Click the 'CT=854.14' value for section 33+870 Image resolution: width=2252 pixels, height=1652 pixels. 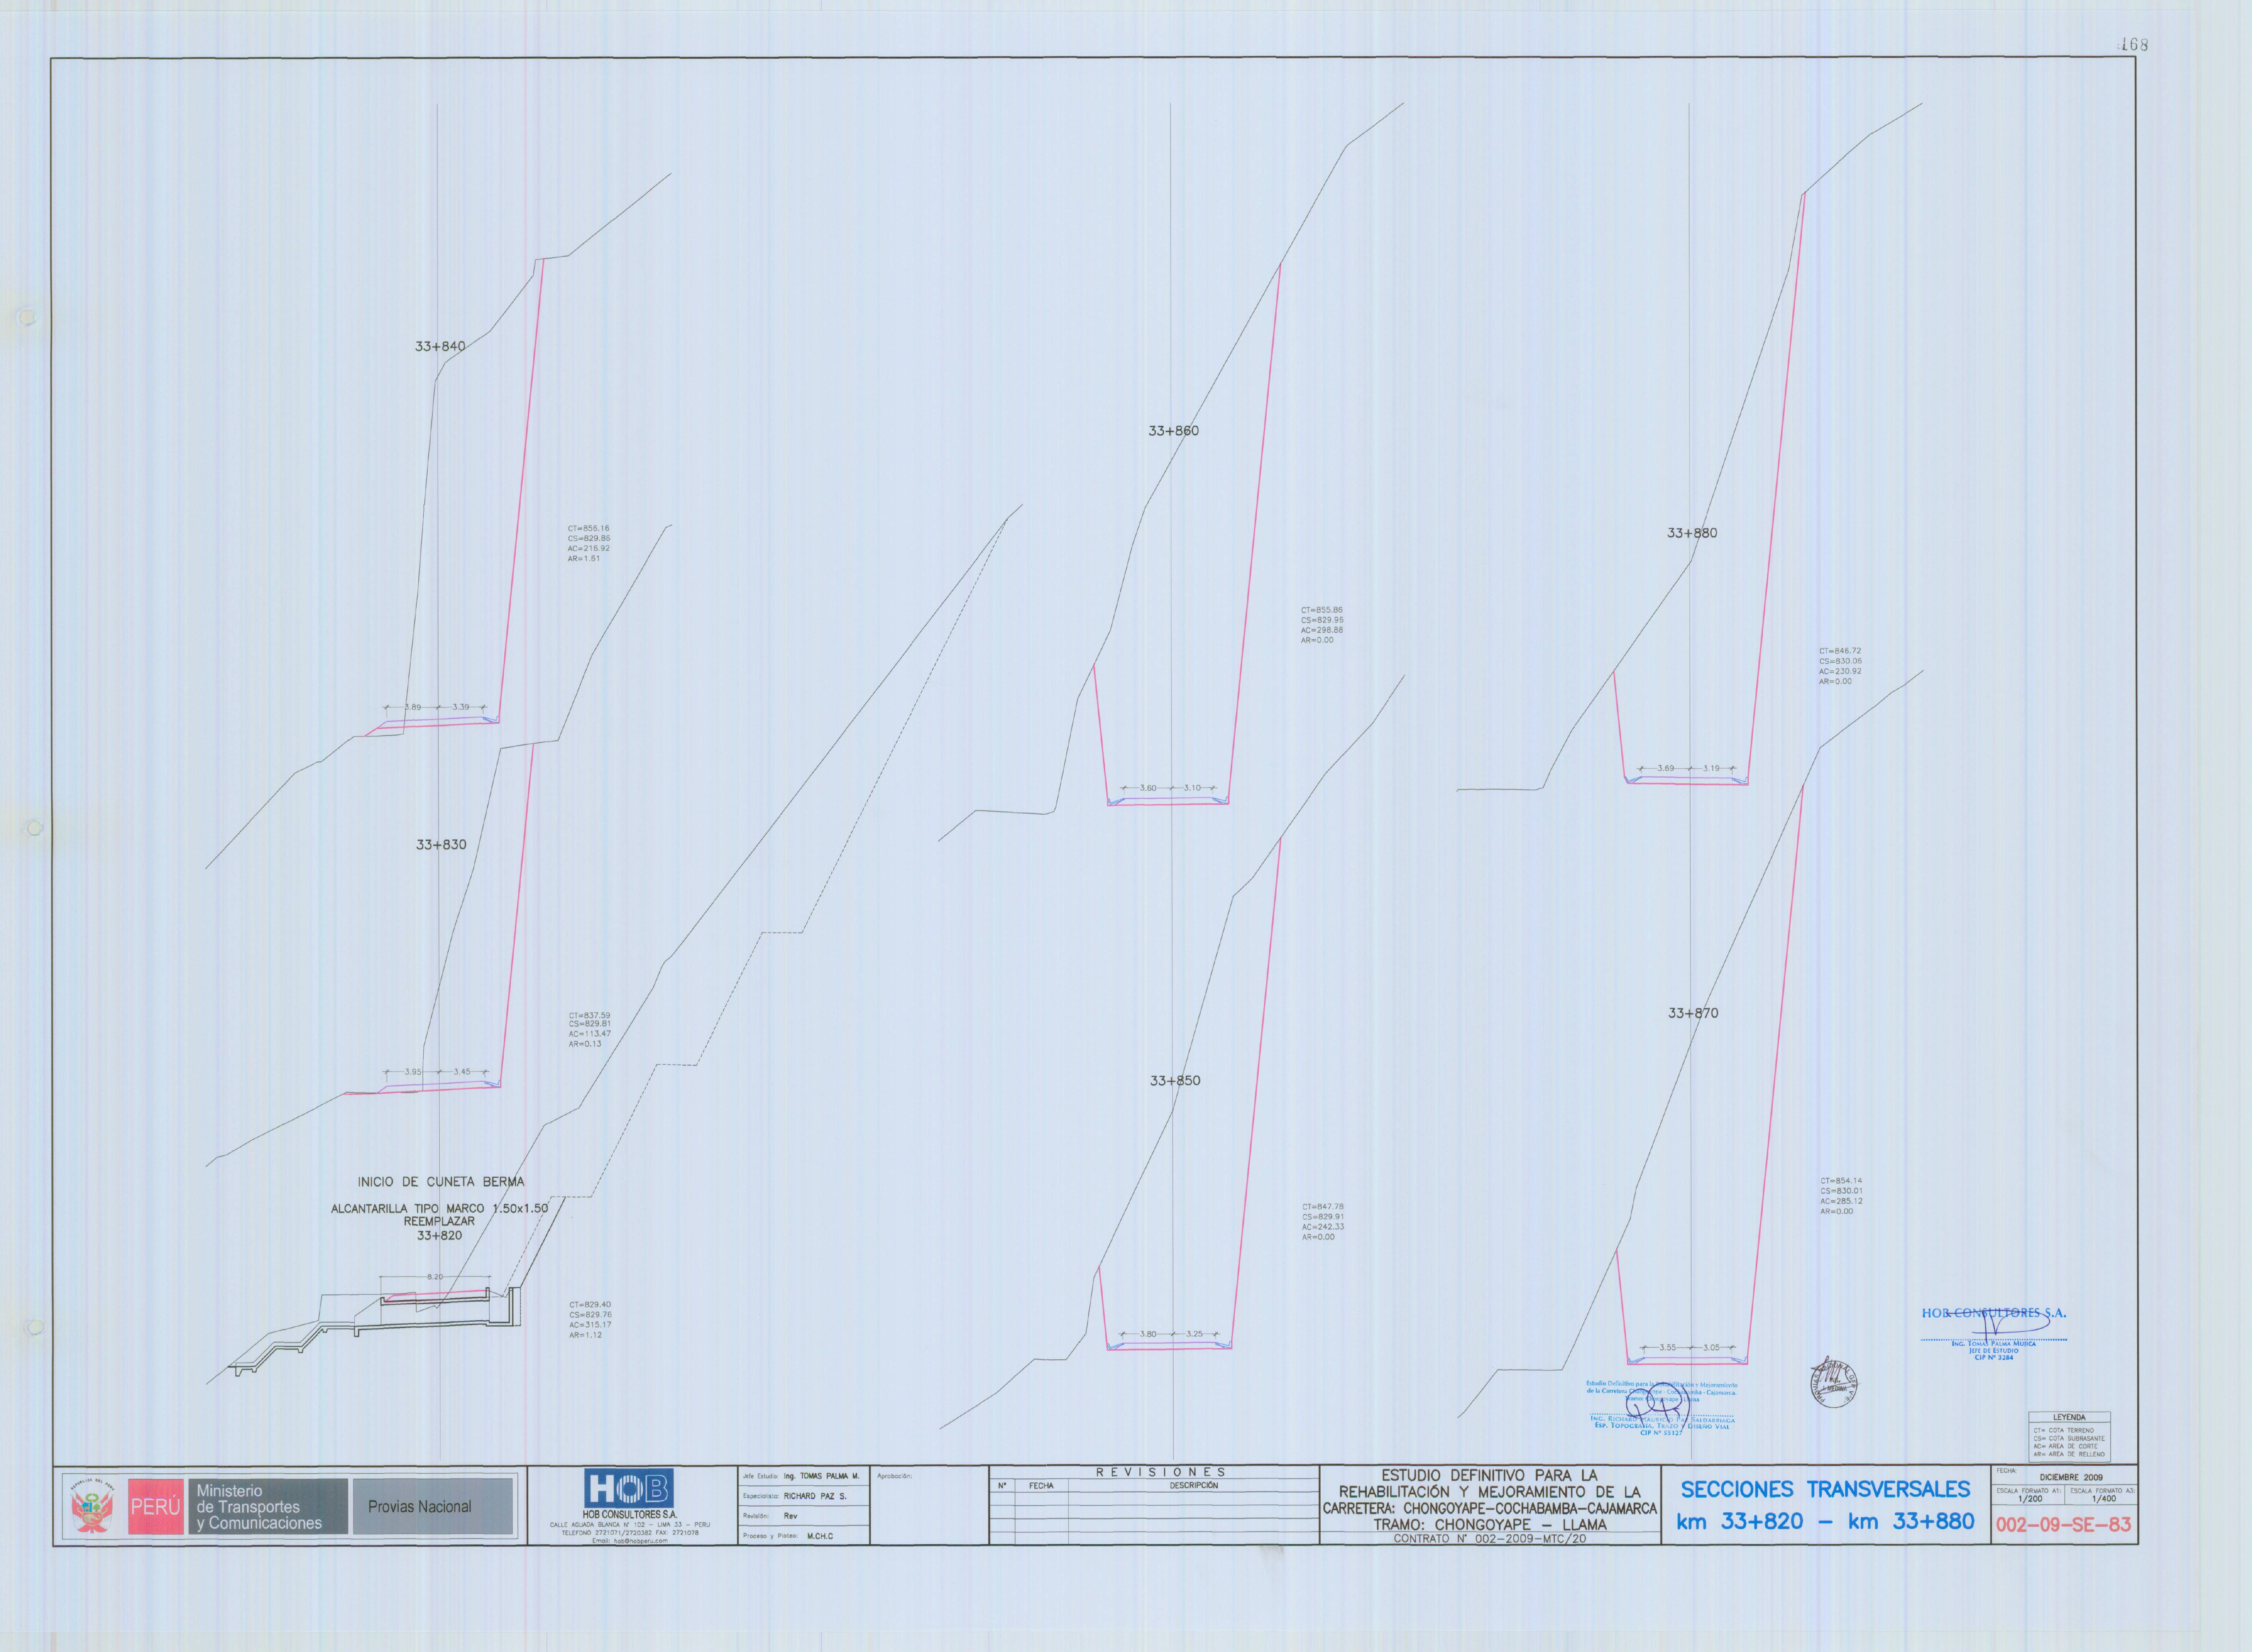point(1841,1181)
